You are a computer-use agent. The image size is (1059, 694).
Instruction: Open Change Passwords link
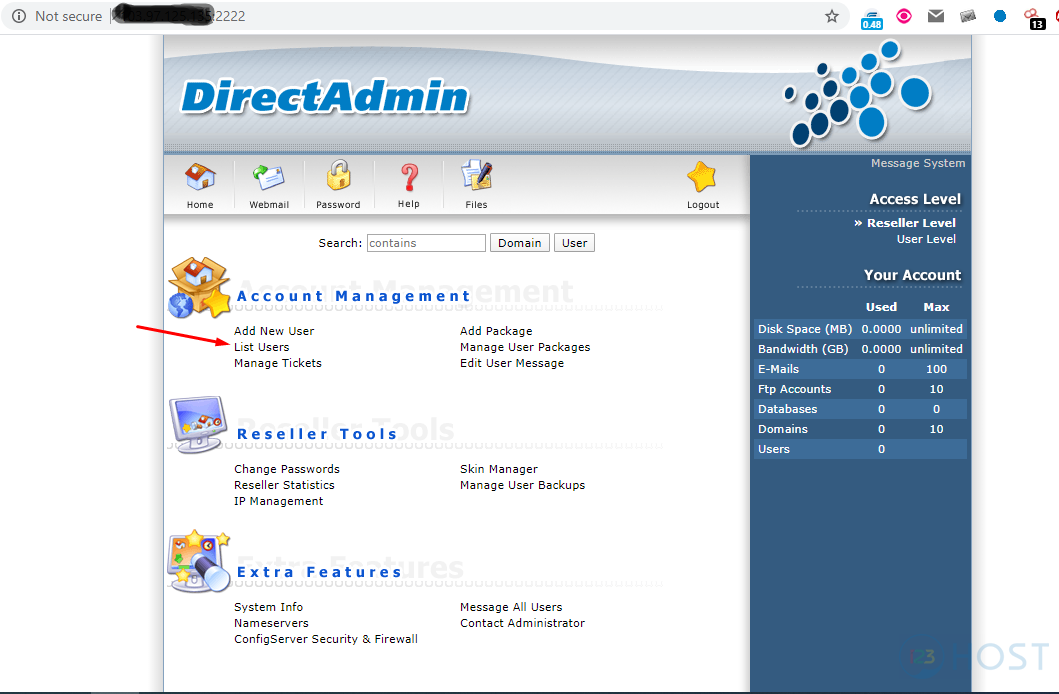click(286, 469)
